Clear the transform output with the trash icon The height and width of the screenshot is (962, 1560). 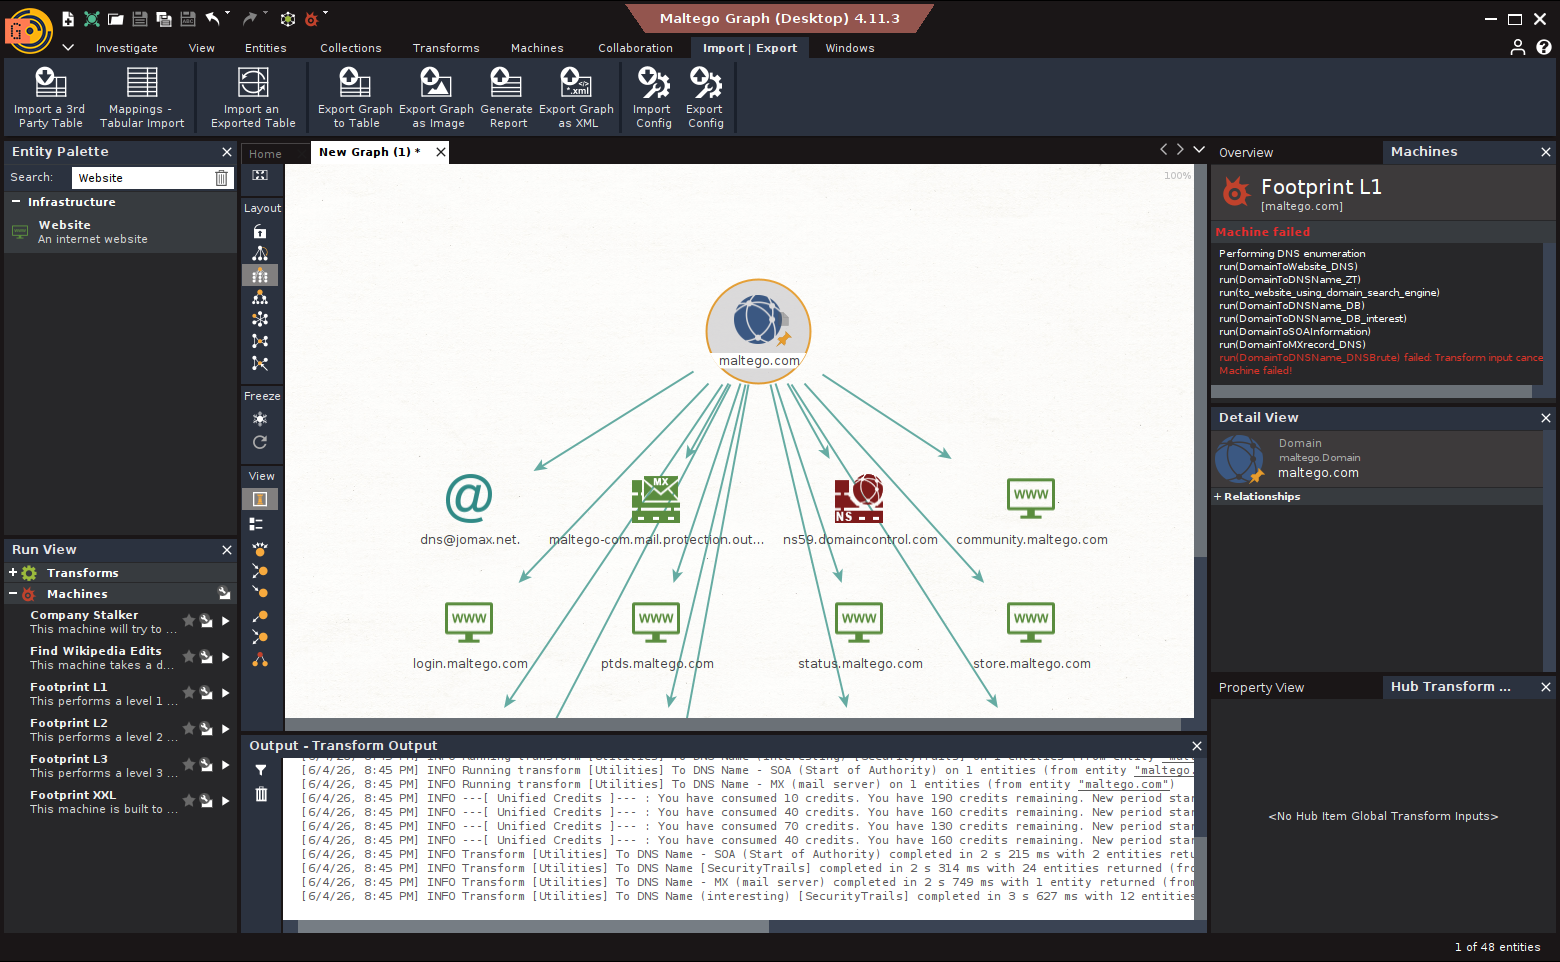point(261,794)
